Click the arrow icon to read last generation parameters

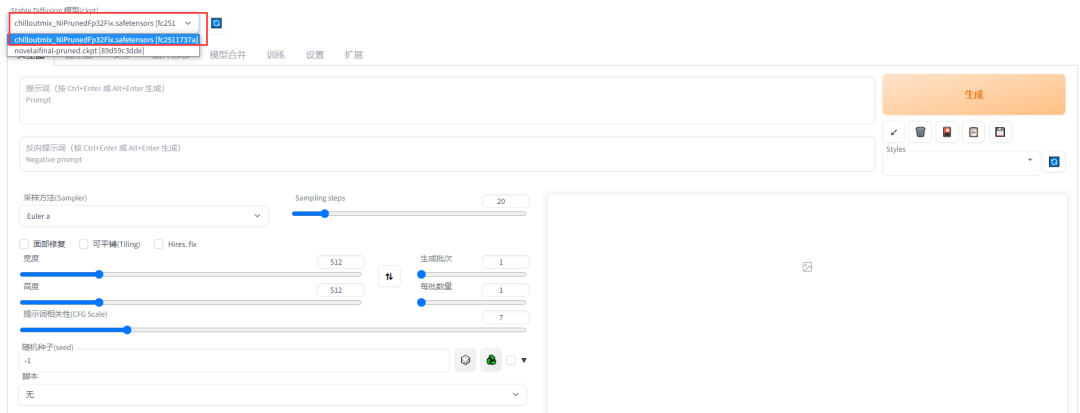[893, 132]
